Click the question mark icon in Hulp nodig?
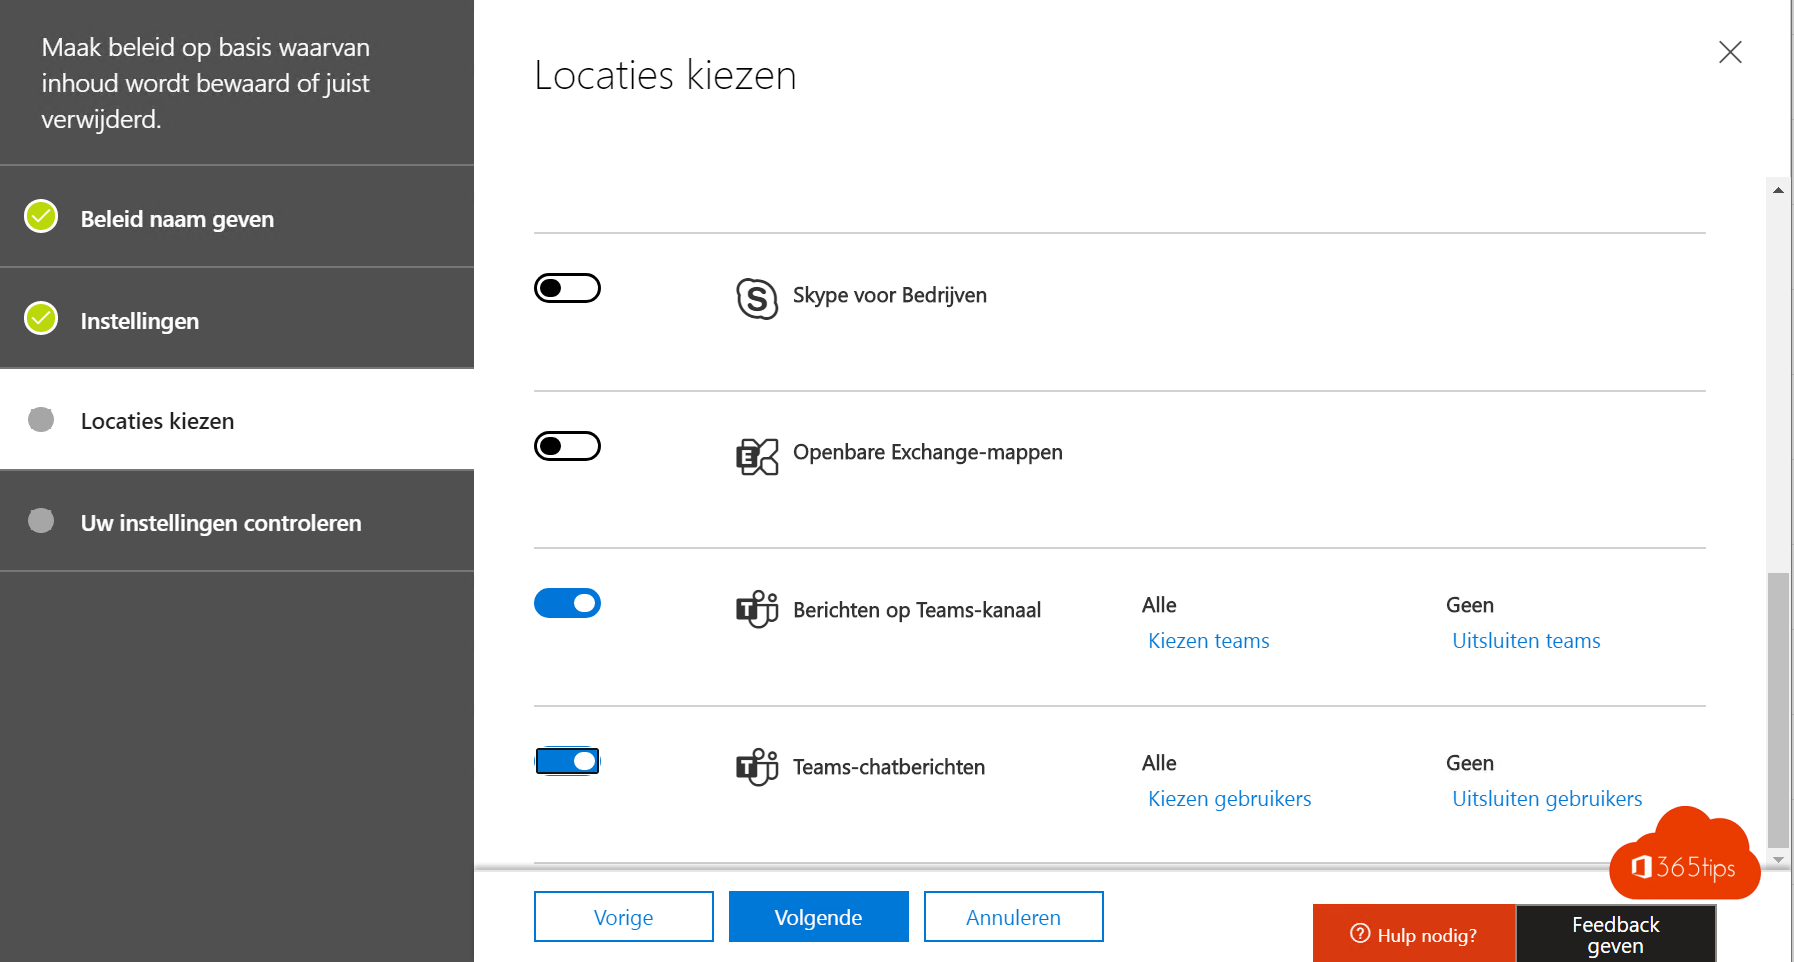Screen dimensions: 1794x962 (1360, 933)
